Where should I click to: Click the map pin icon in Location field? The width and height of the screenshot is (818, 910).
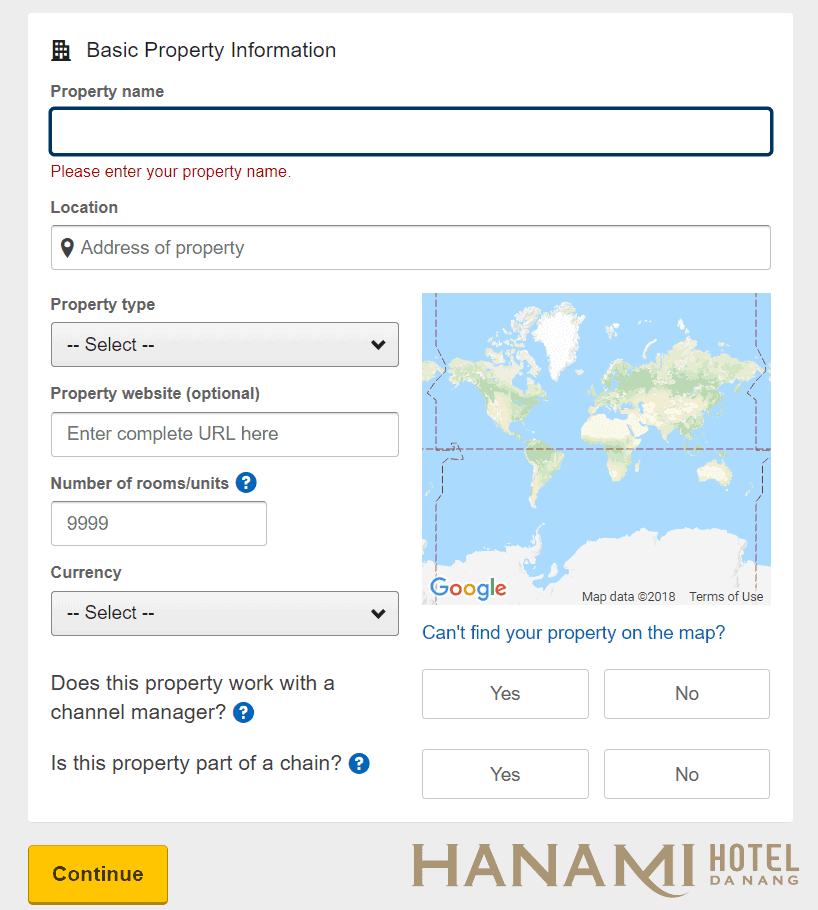(x=67, y=247)
